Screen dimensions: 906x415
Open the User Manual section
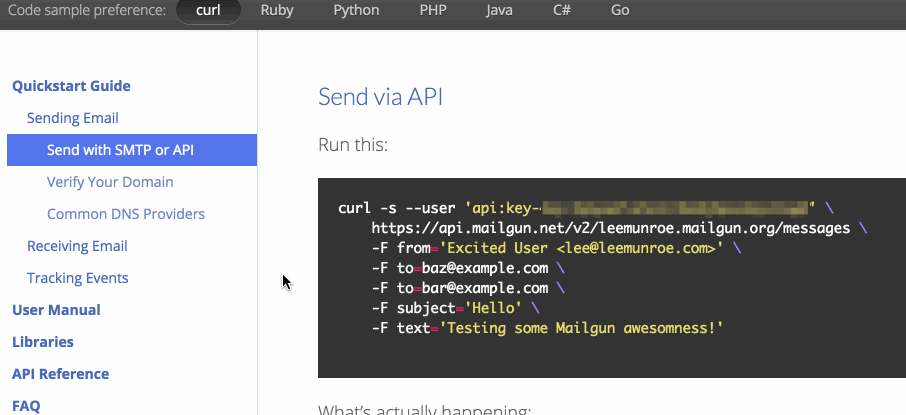point(56,310)
